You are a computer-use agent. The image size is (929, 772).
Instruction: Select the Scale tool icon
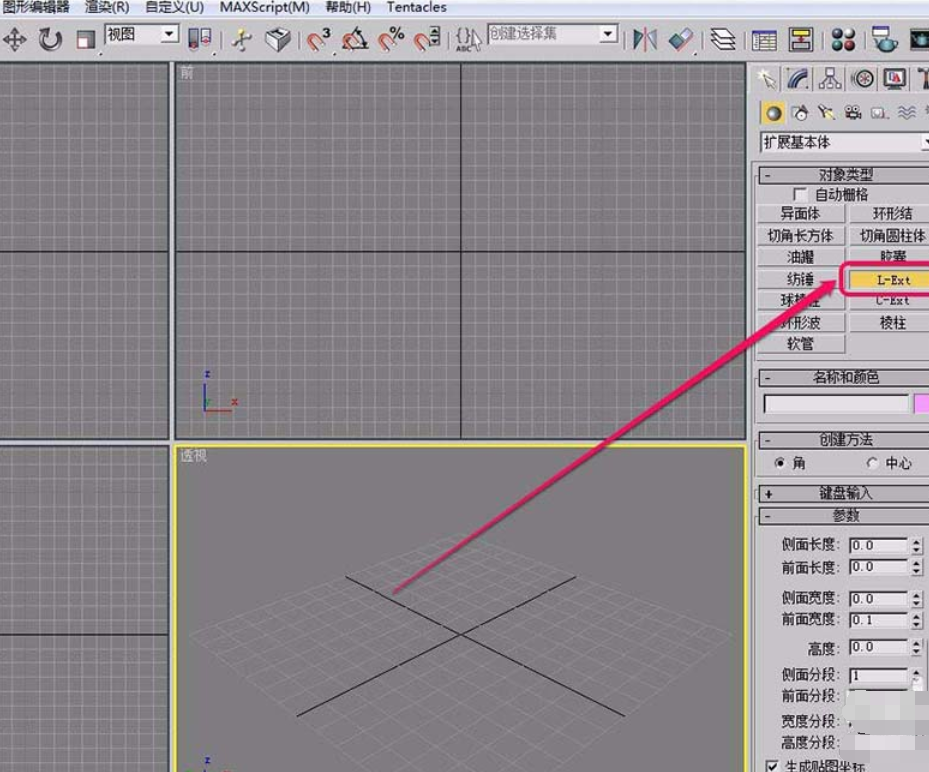85,40
